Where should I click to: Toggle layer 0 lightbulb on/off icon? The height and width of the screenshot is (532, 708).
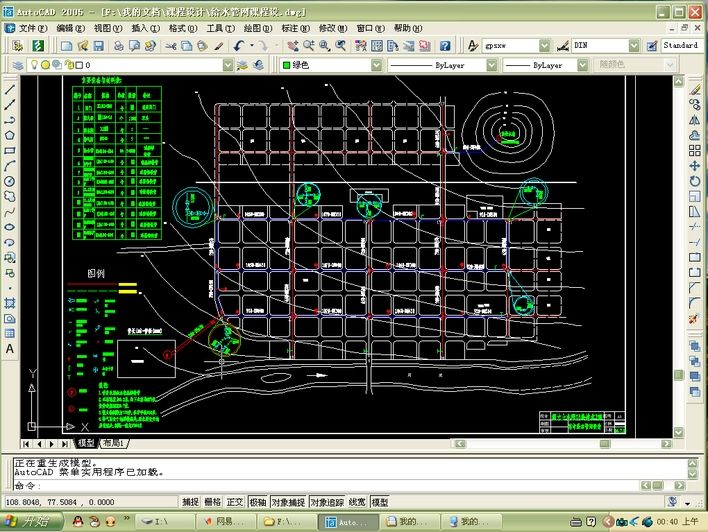click(34, 65)
